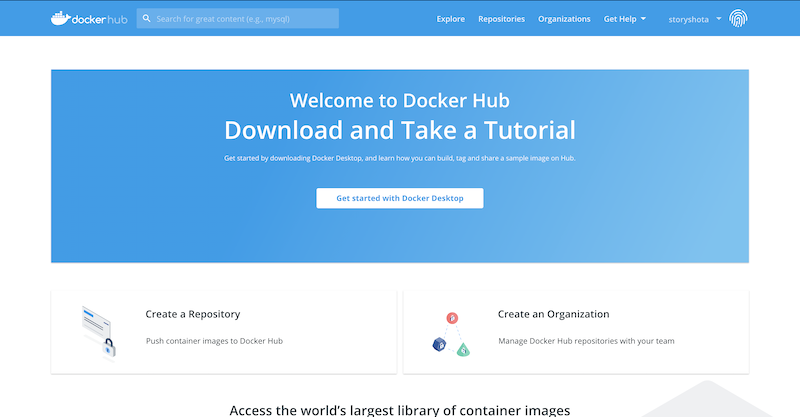Open the Explore page
The image size is (800, 417).
[451, 19]
